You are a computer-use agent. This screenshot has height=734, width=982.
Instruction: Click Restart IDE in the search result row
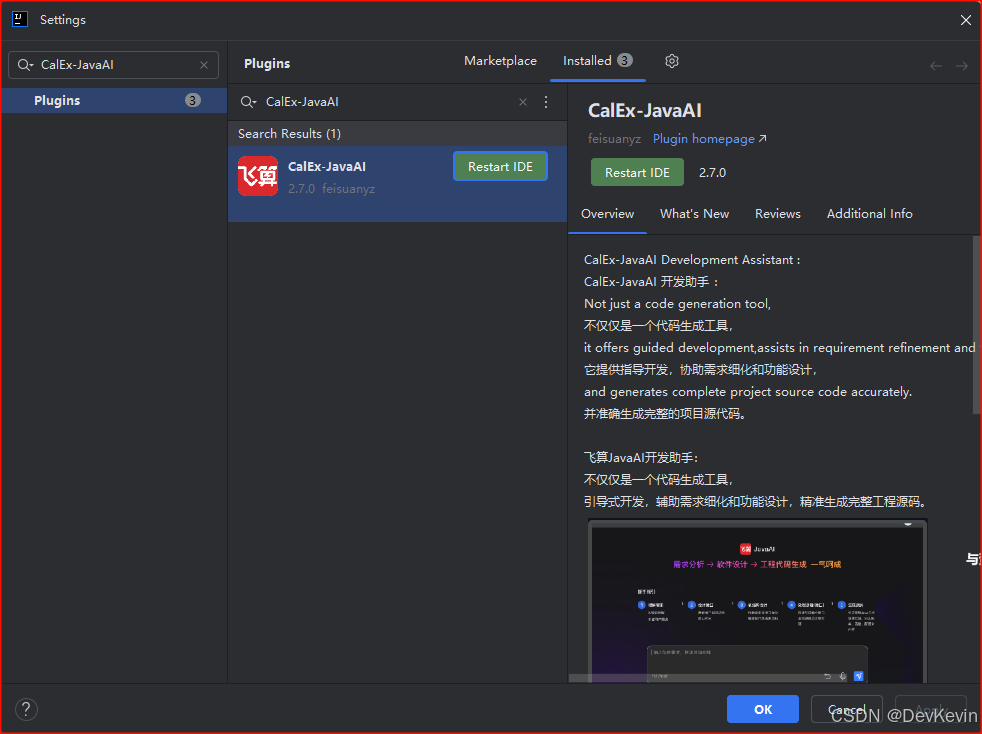click(500, 167)
